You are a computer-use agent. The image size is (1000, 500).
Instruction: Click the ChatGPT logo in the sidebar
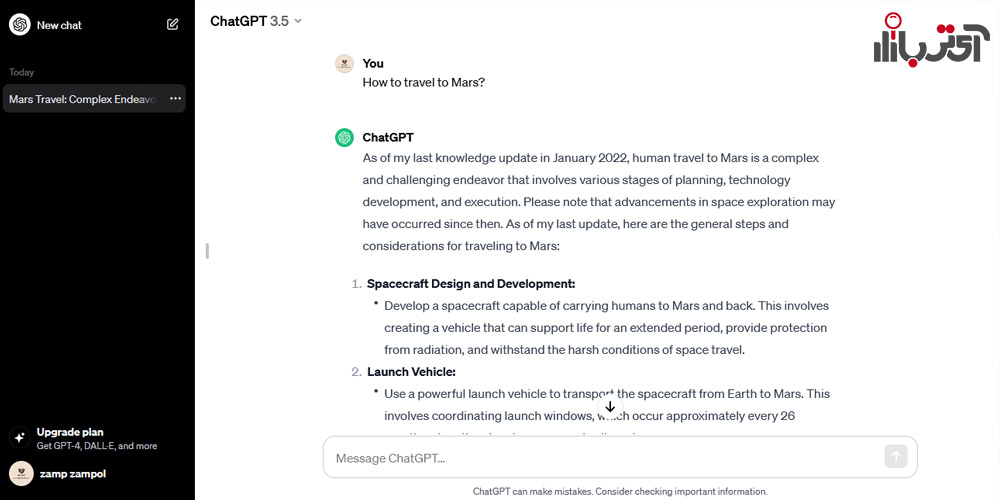pos(20,25)
